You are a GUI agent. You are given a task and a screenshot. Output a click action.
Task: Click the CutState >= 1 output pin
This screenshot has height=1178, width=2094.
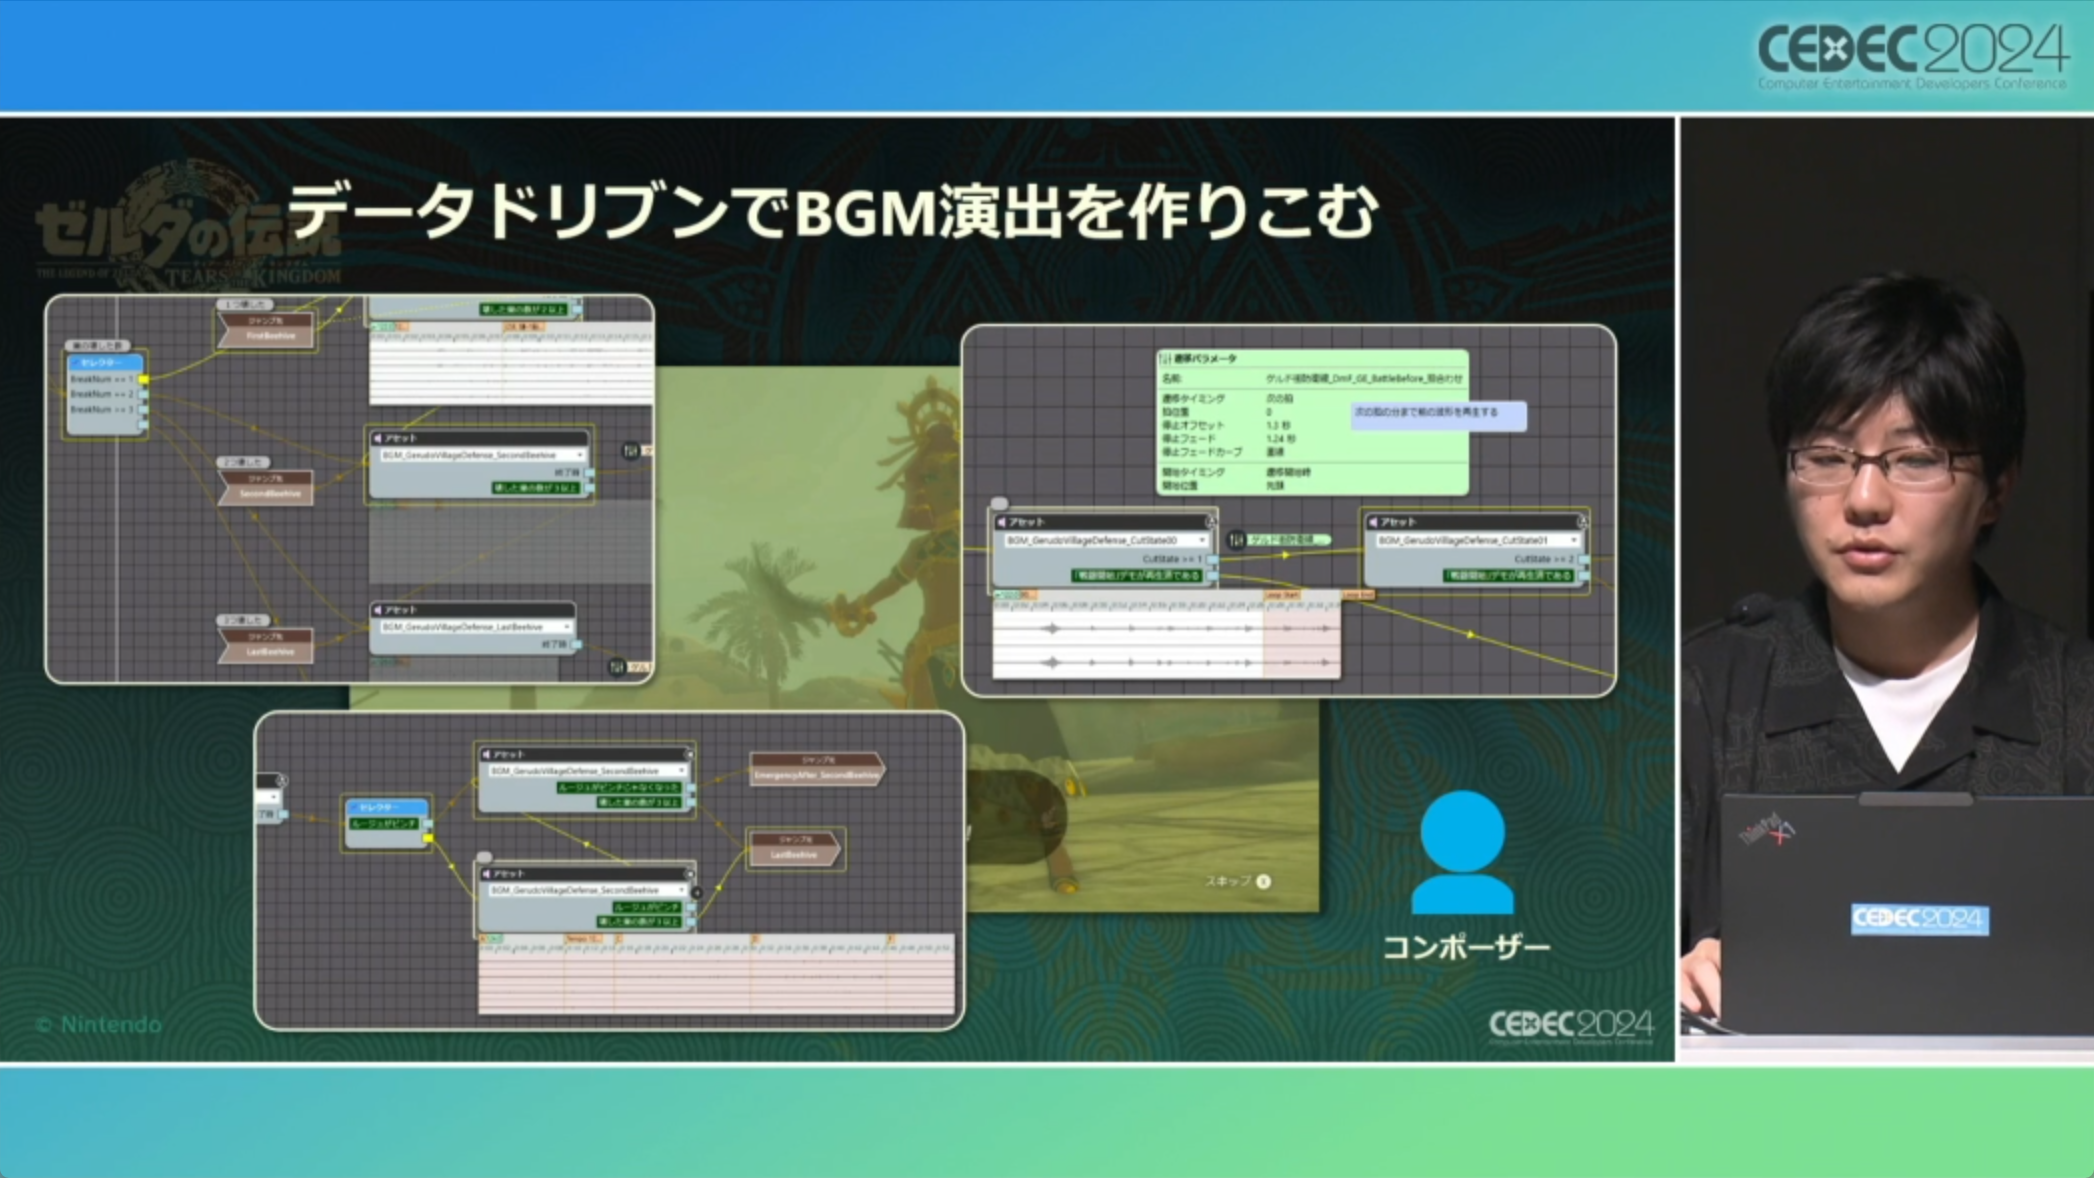click(x=1212, y=560)
